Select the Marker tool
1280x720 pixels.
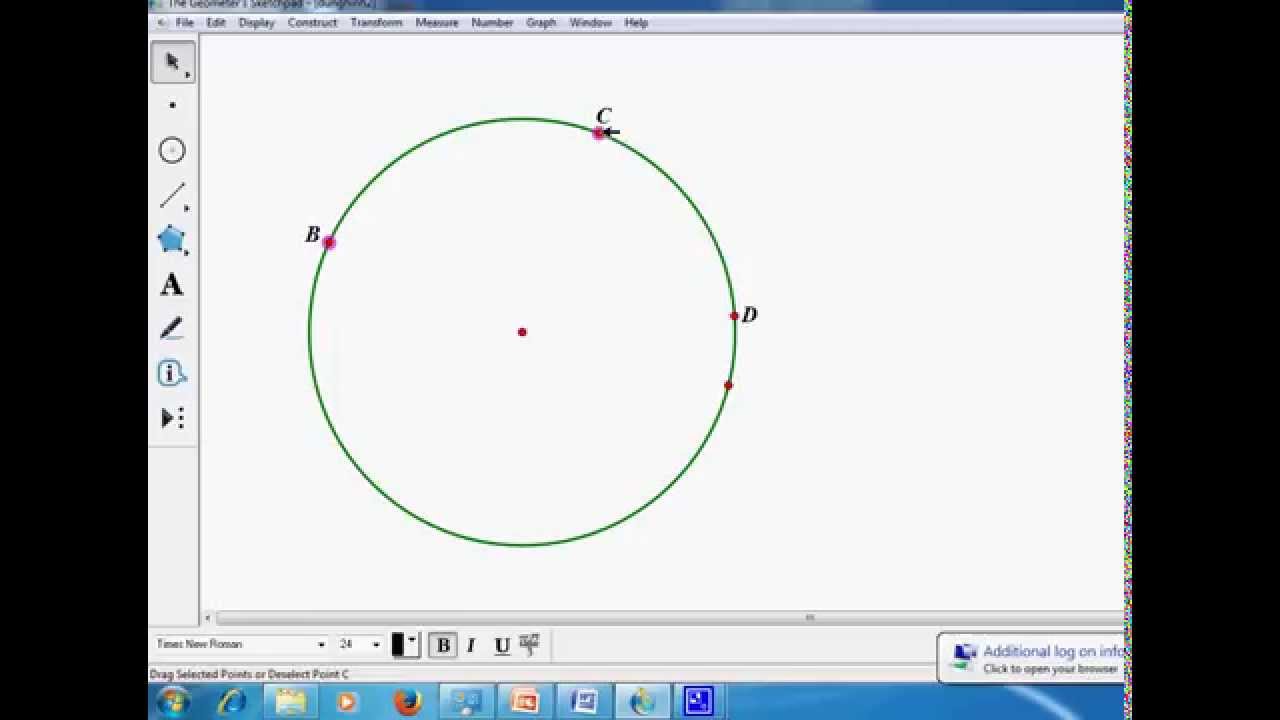(172, 329)
